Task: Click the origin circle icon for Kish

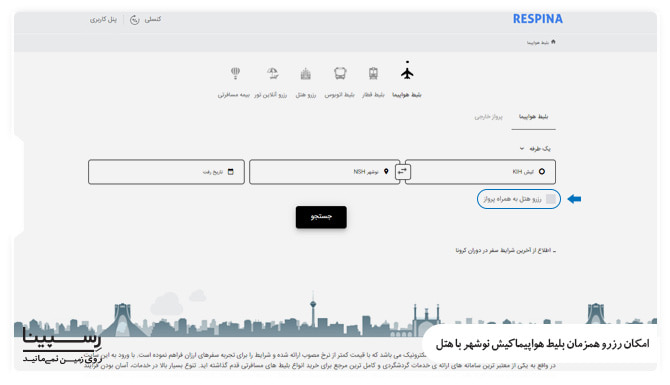Action: [541, 171]
